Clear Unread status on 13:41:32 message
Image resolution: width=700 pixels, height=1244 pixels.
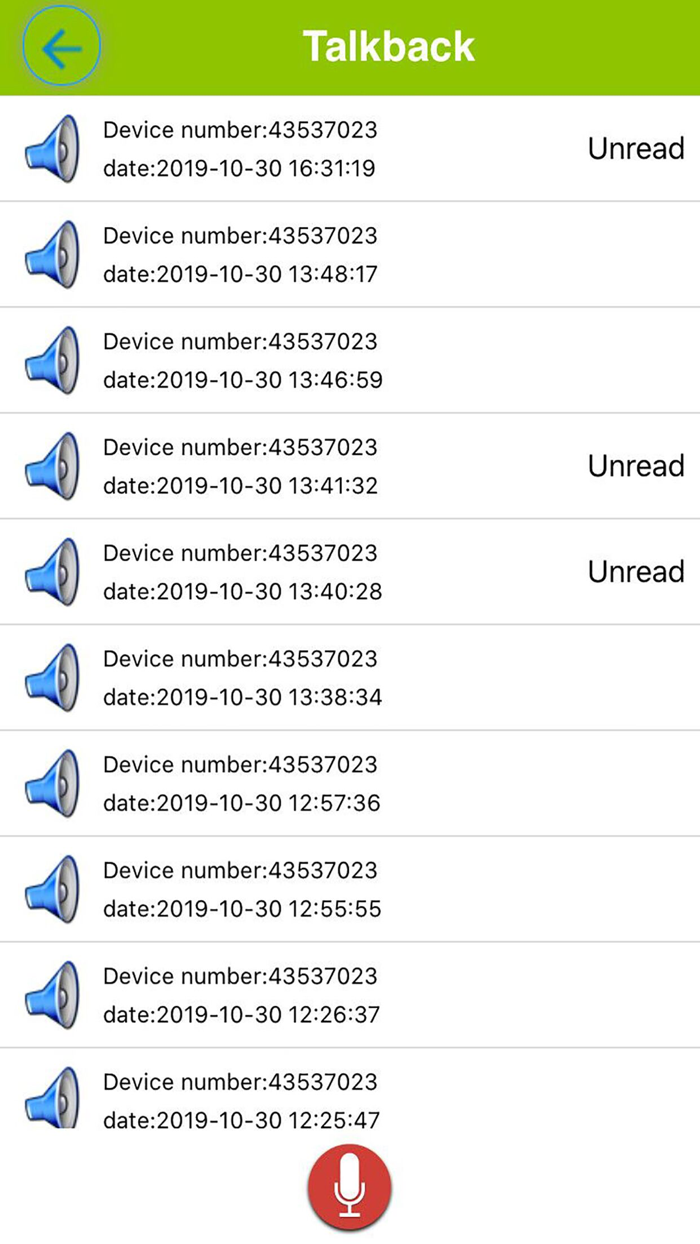coord(636,466)
